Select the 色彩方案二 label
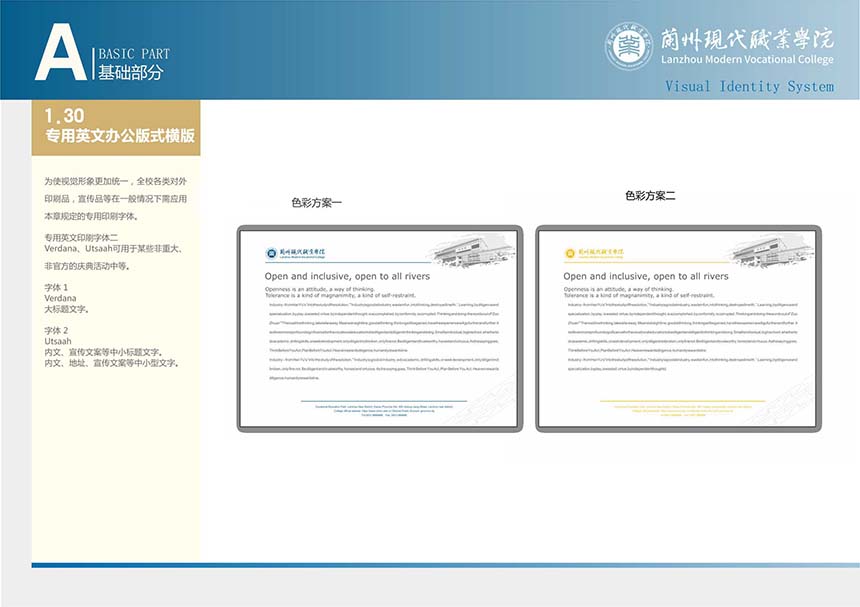860x607 pixels. pos(650,196)
